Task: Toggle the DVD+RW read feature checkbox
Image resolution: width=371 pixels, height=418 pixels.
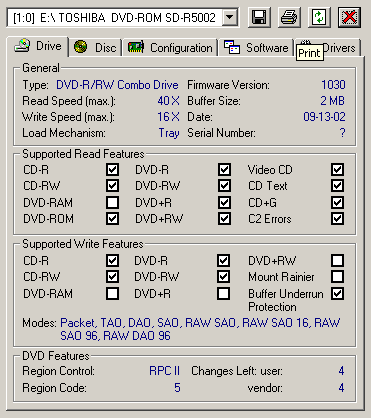Action: point(224,219)
